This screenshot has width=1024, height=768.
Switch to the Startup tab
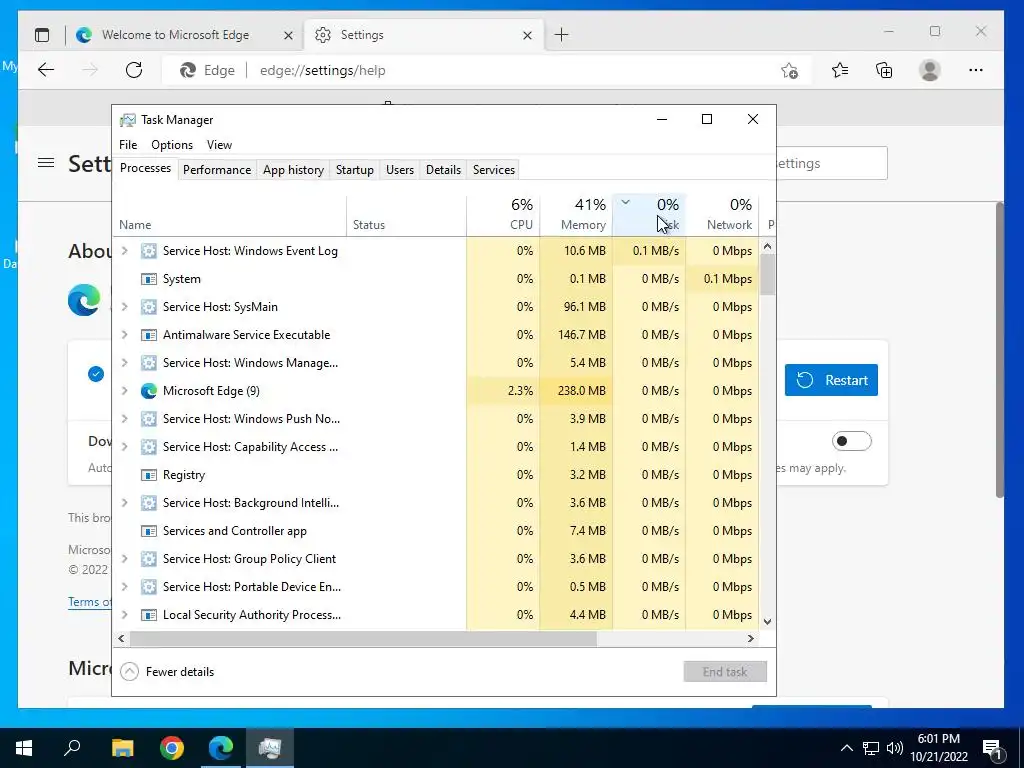click(x=355, y=170)
